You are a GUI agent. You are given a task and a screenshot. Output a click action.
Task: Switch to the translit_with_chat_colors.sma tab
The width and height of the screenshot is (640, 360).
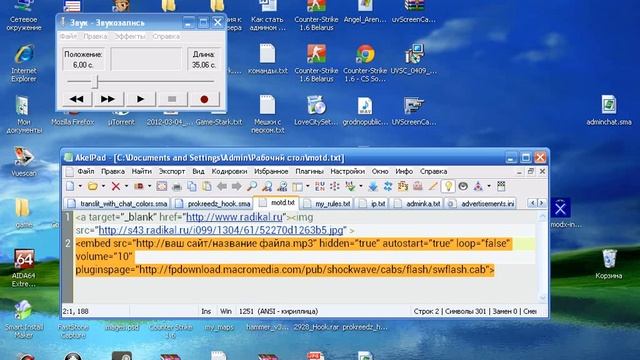[118, 203]
